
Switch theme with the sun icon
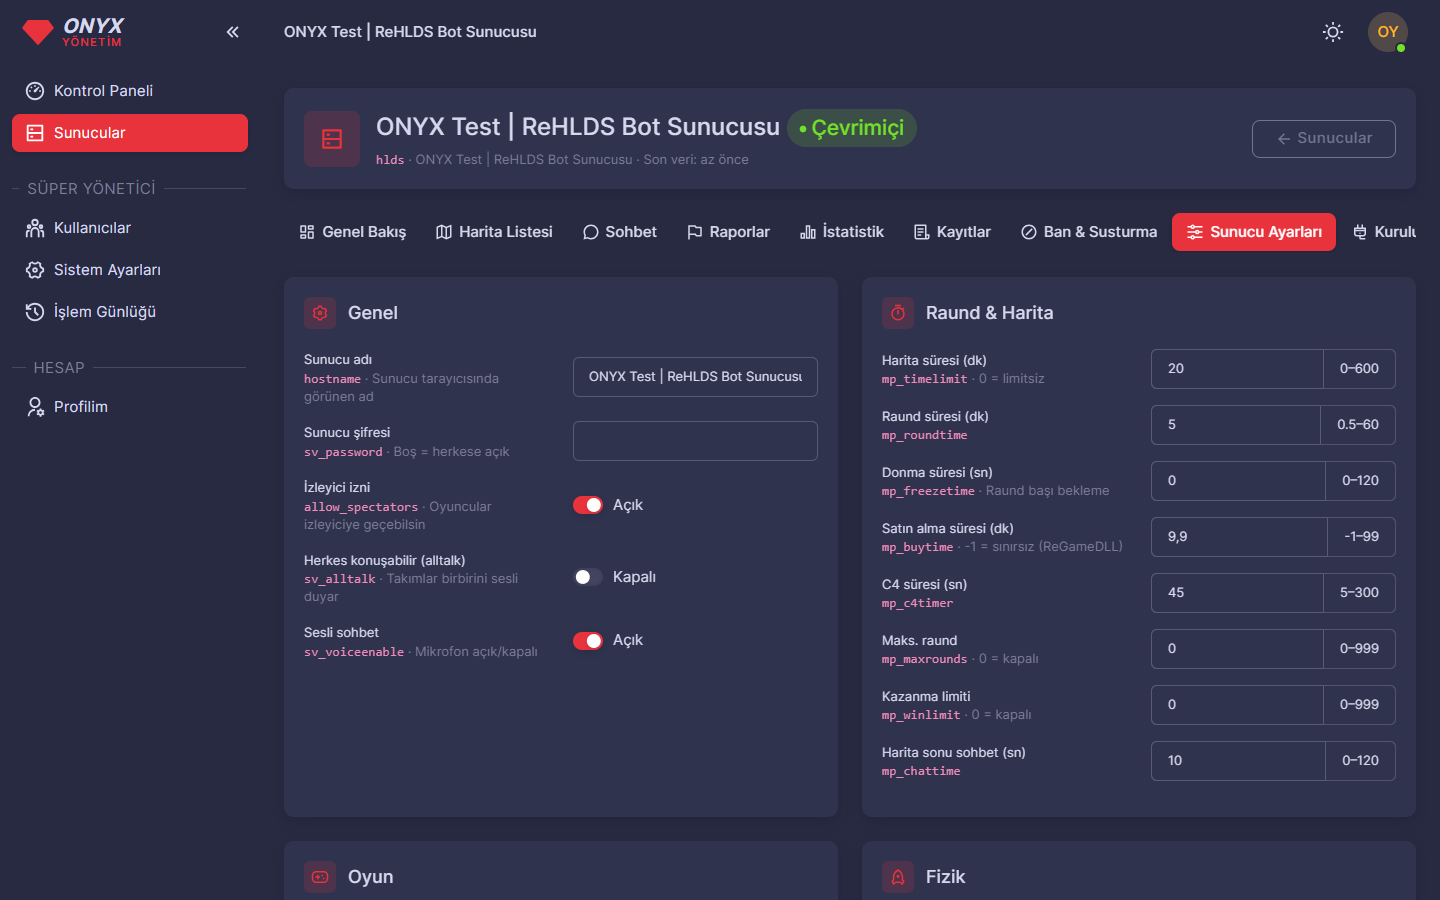coord(1333,32)
